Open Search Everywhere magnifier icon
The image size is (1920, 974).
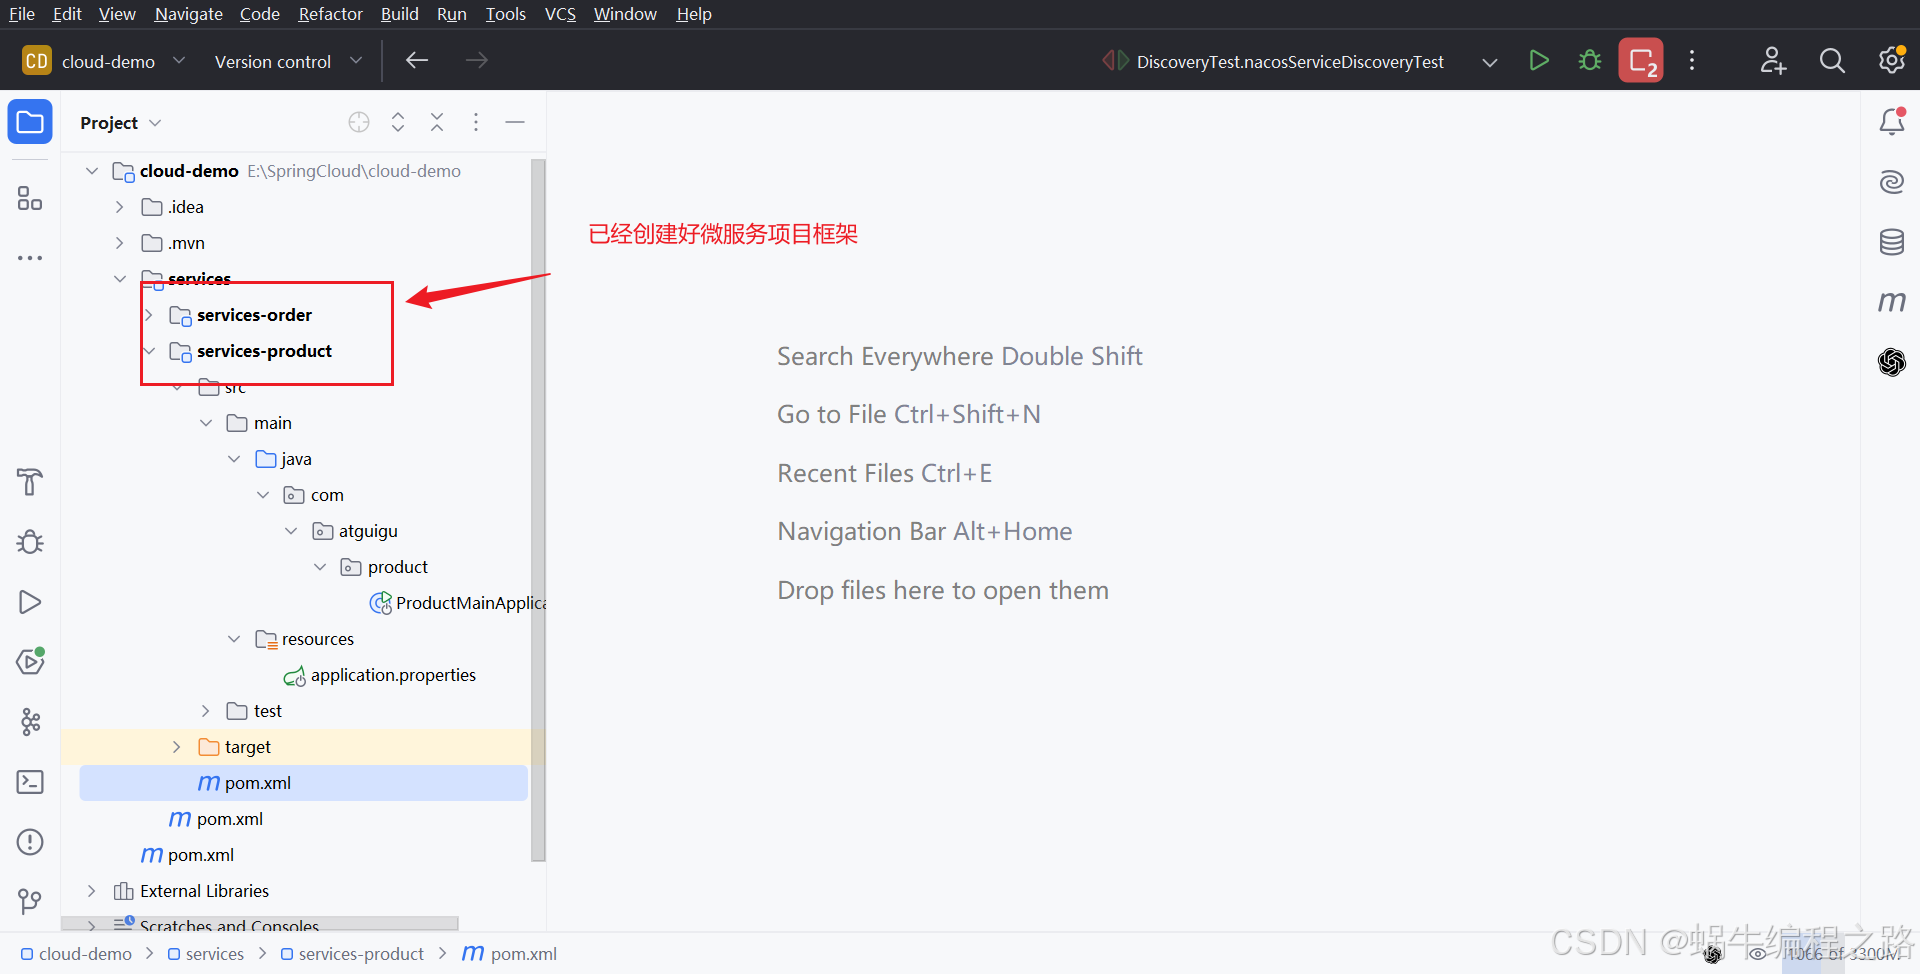tap(1832, 61)
